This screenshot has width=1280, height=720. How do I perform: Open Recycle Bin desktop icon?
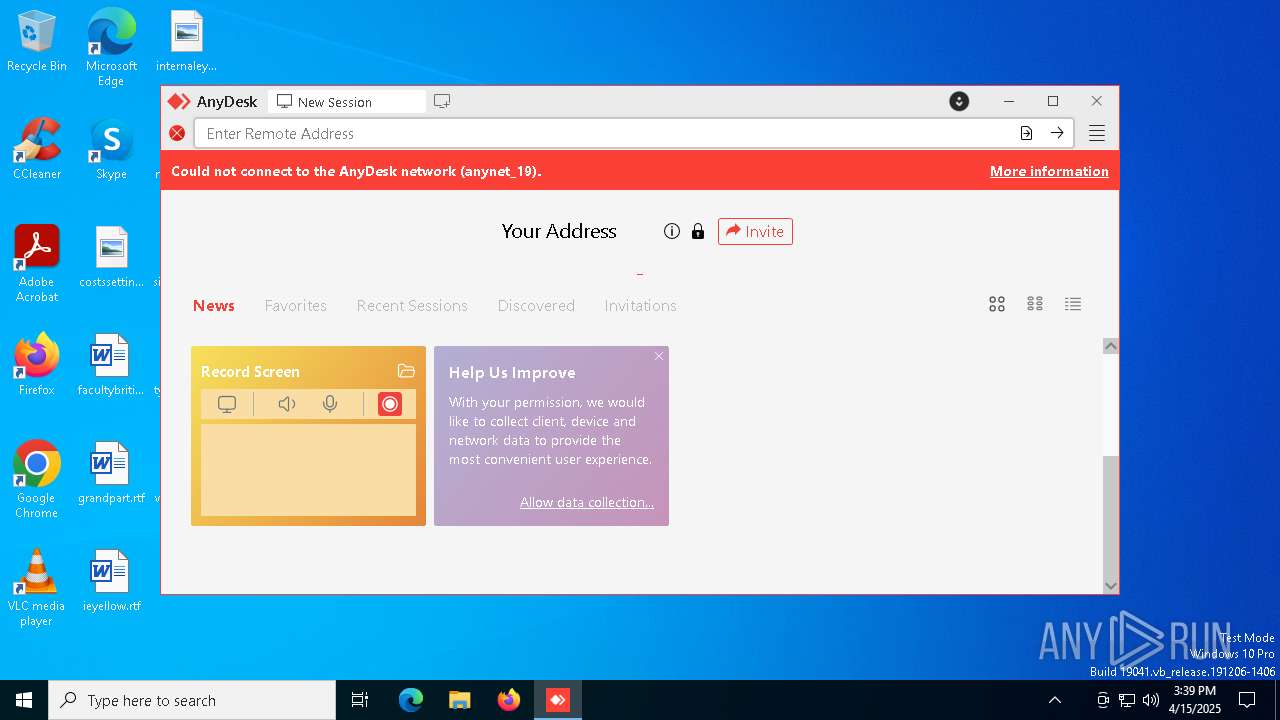tap(37, 42)
